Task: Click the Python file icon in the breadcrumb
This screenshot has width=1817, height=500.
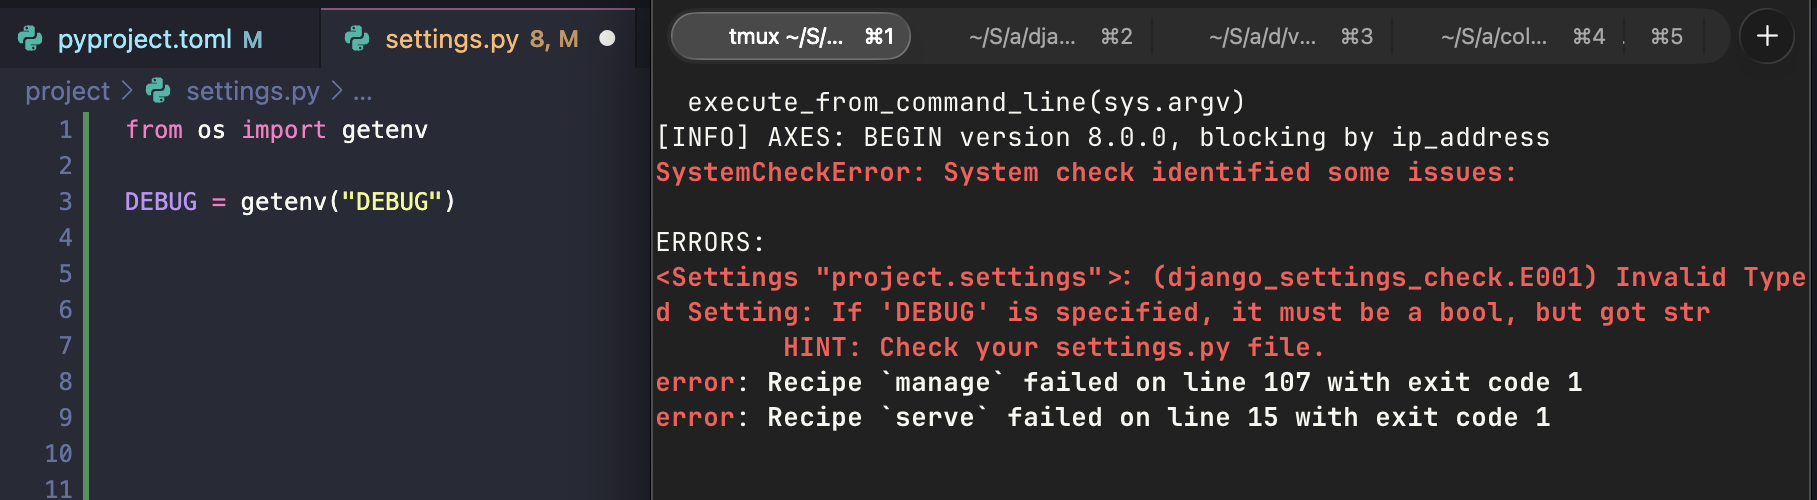Action: point(158,91)
